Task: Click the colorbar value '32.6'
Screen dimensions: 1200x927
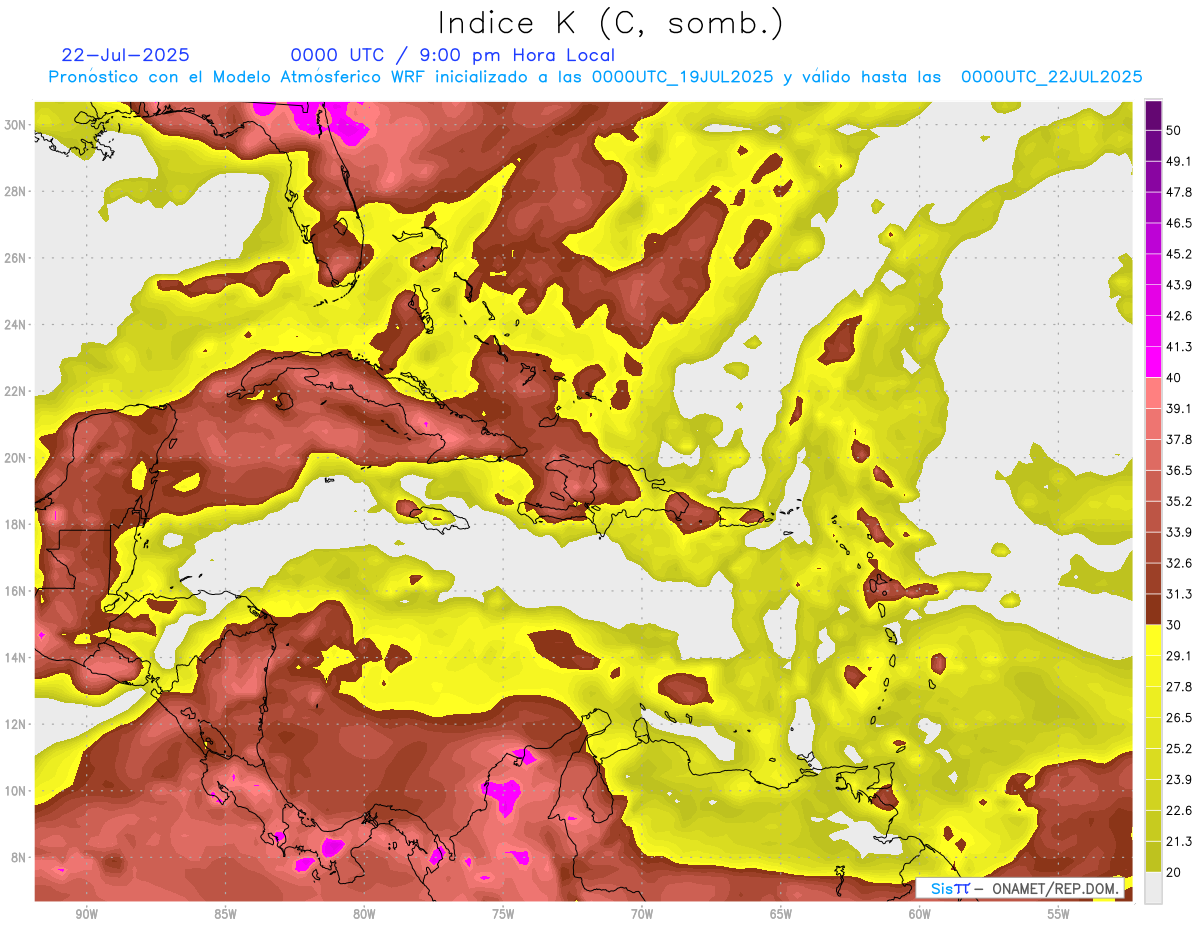Action: point(1179,563)
